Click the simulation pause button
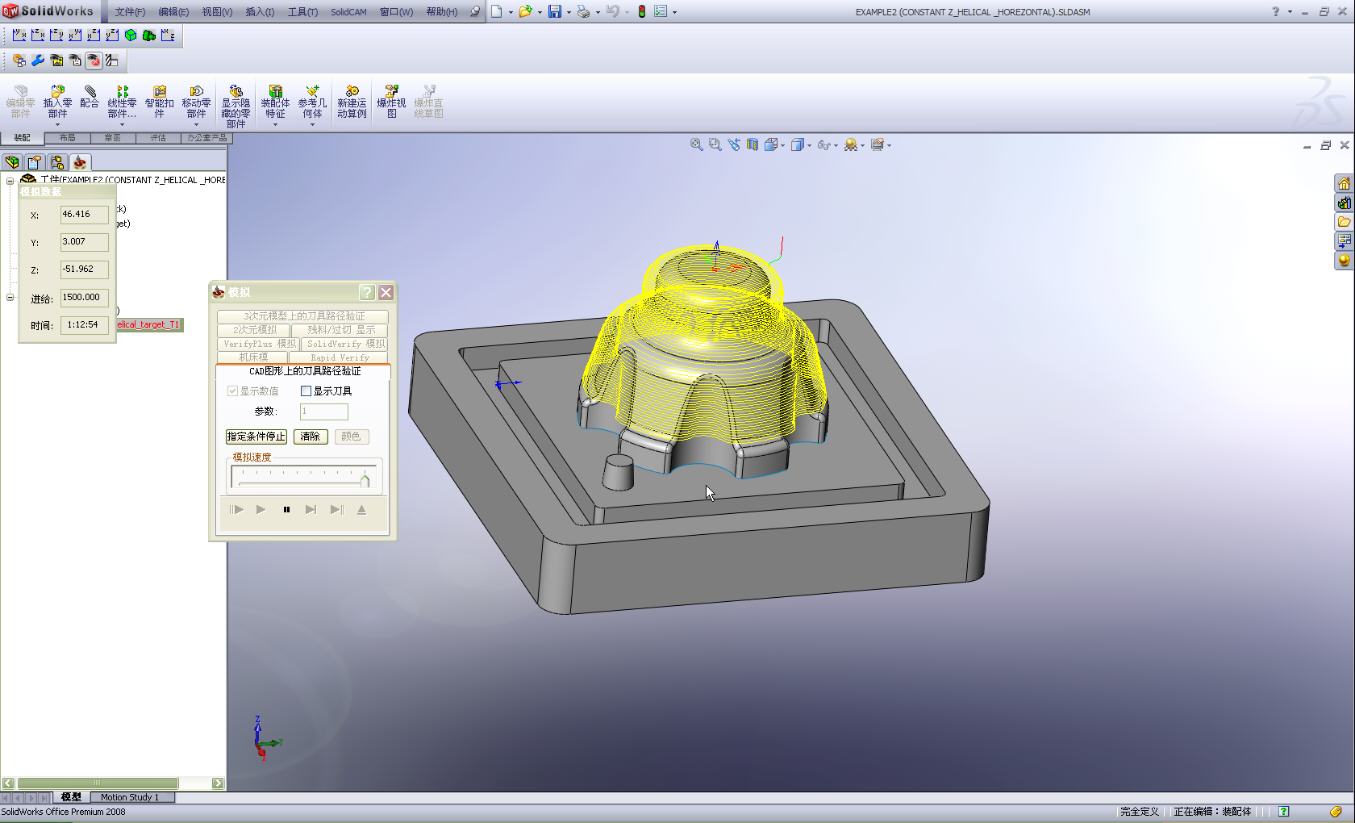This screenshot has height=823, width=1355. tap(286, 510)
